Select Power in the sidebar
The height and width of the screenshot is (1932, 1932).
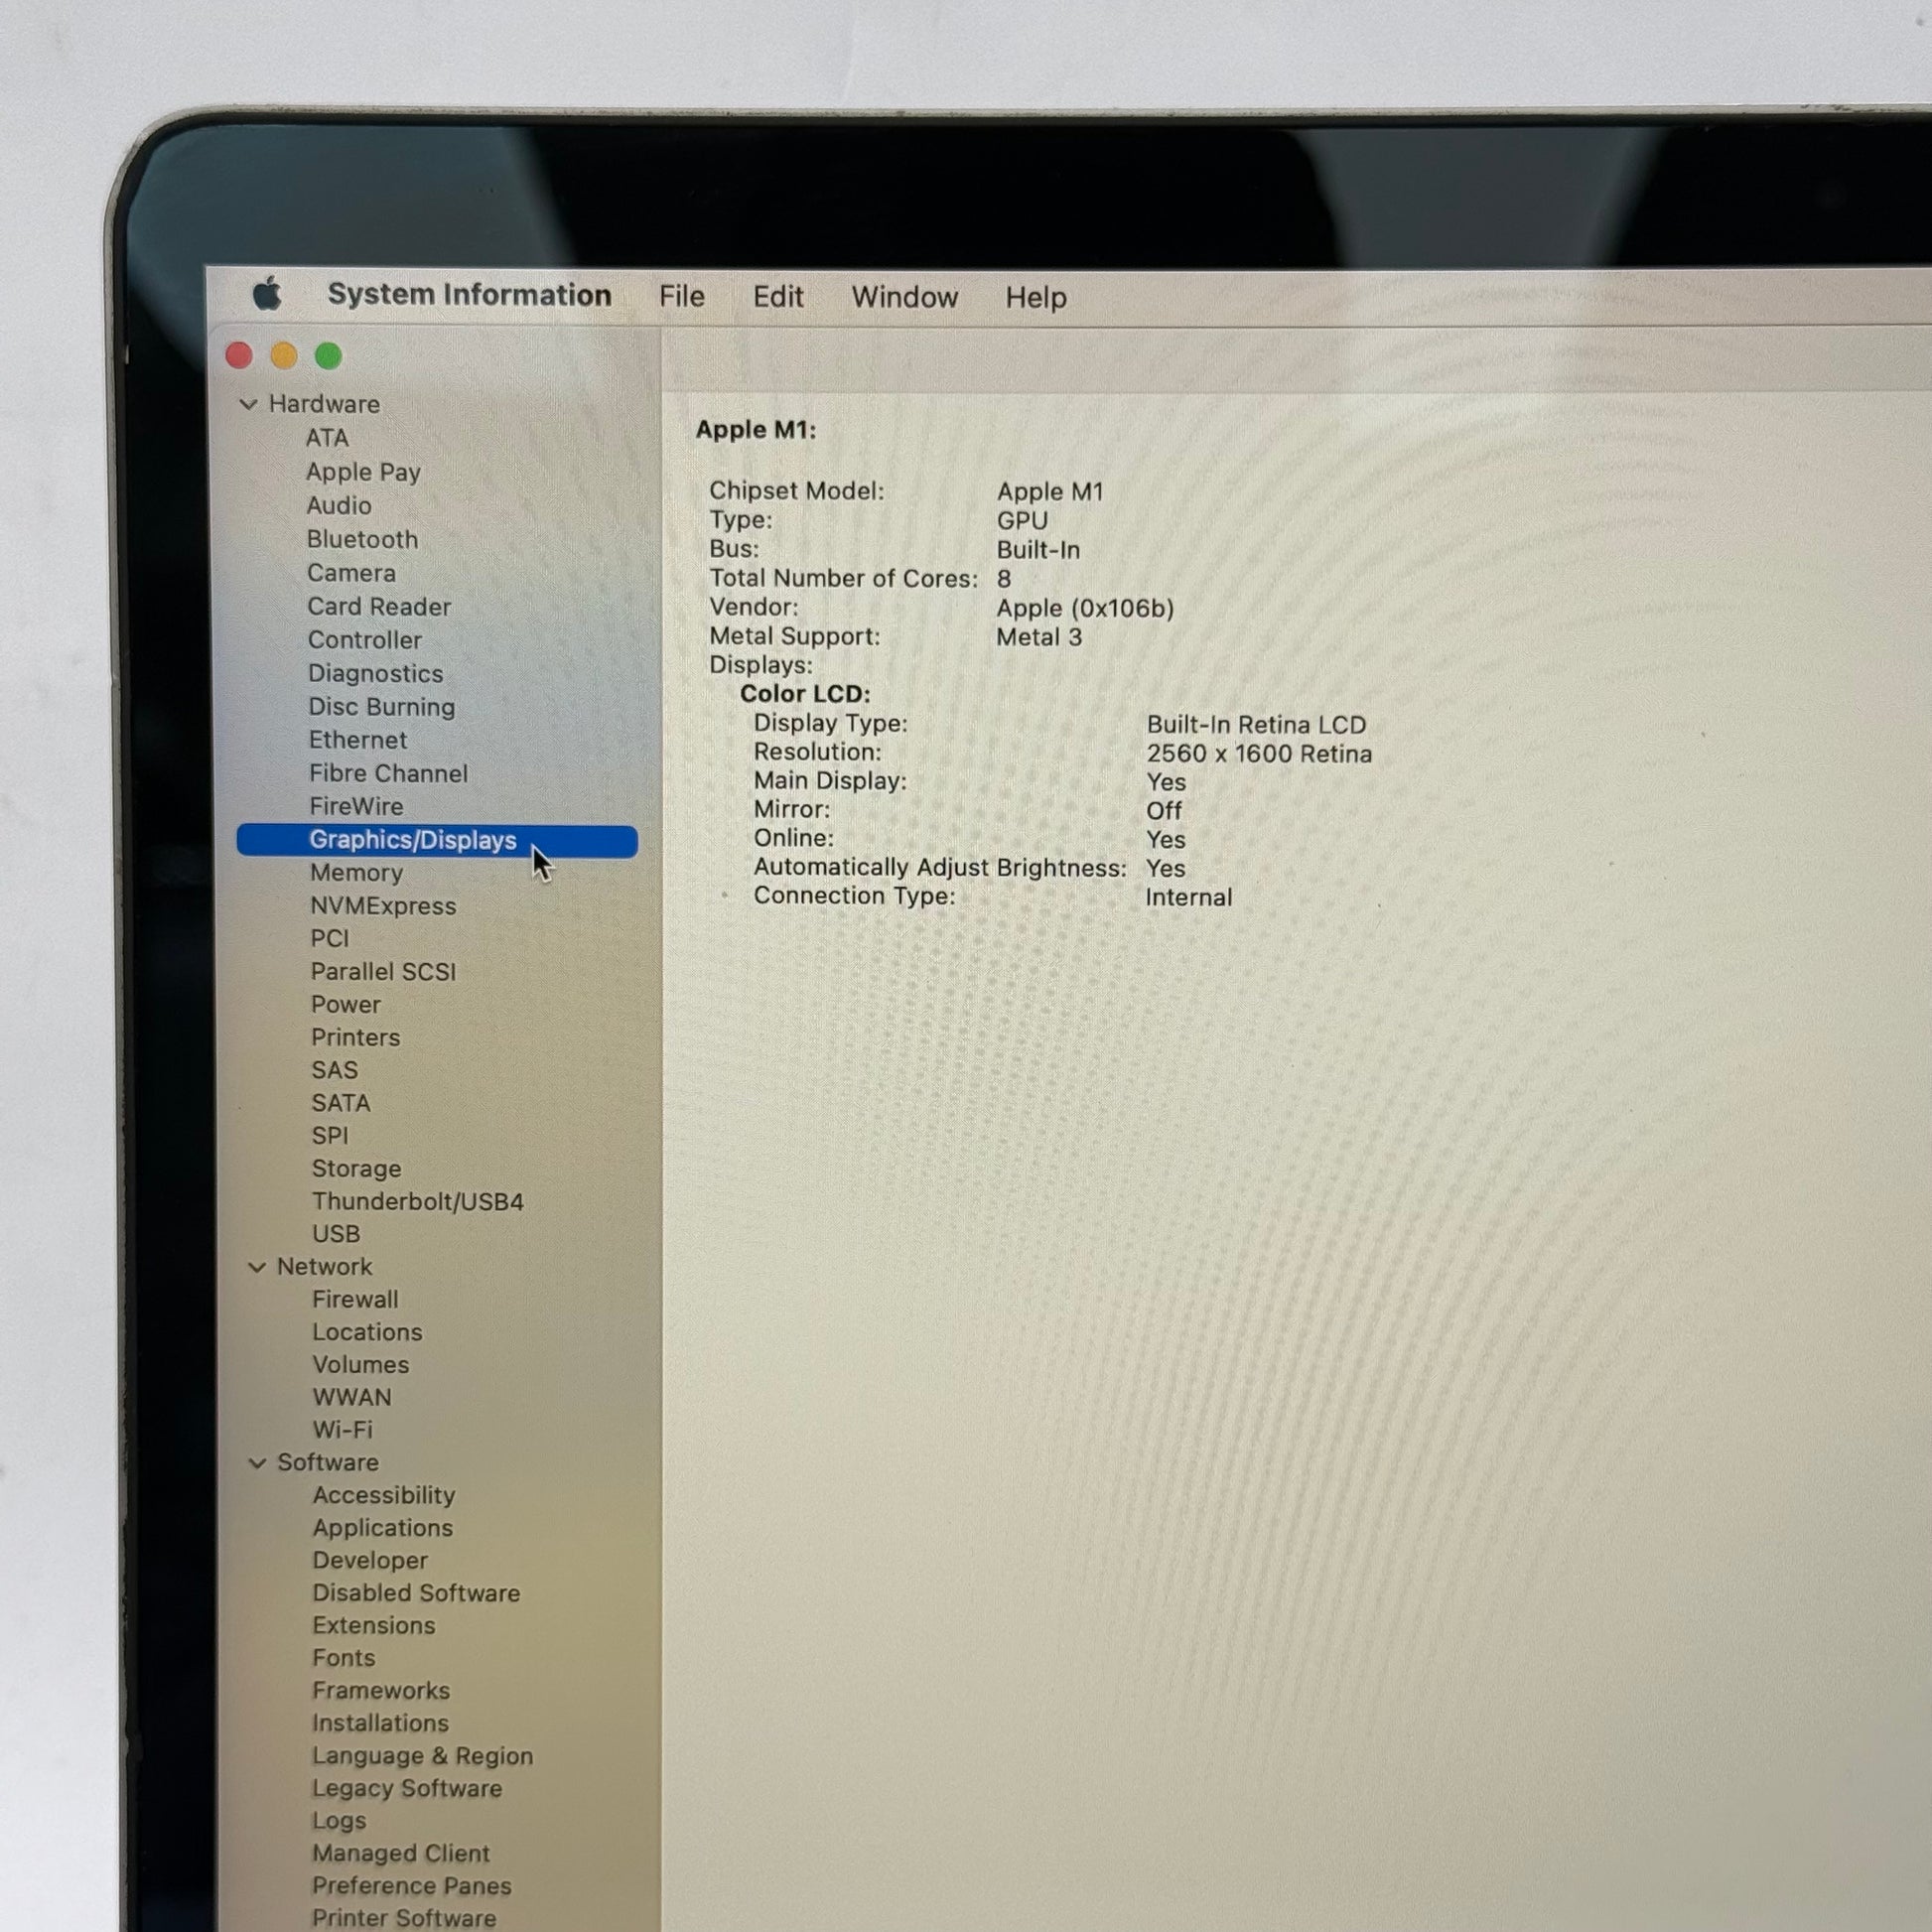pos(345,1005)
